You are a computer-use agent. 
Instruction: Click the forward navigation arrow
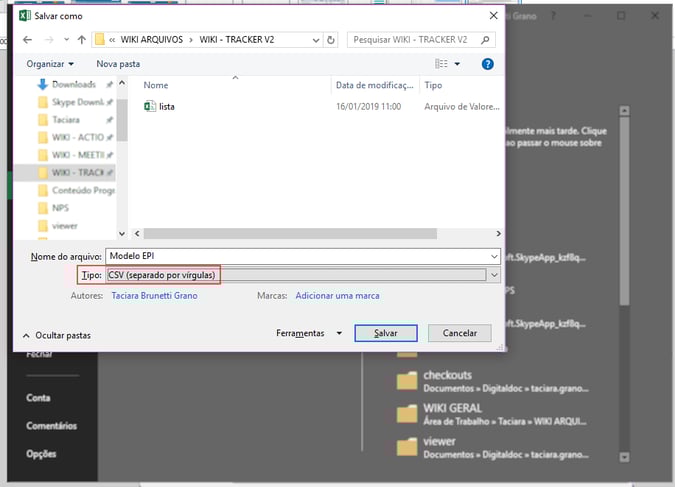[x=49, y=40]
